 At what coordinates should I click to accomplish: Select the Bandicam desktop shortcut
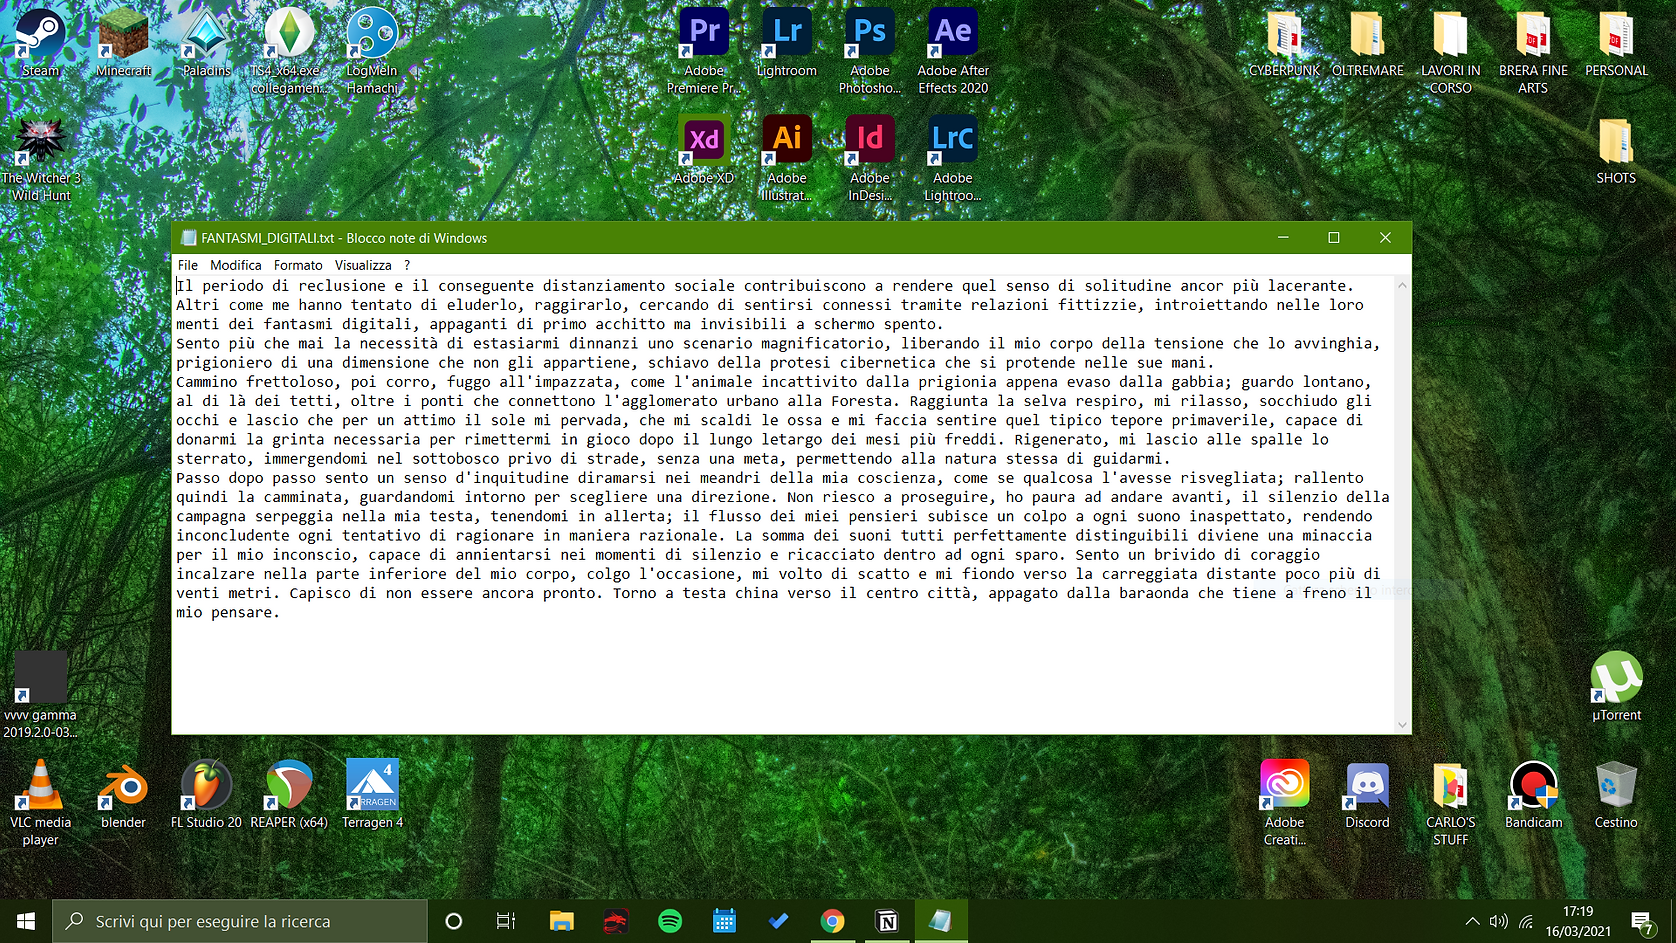[1533, 795]
